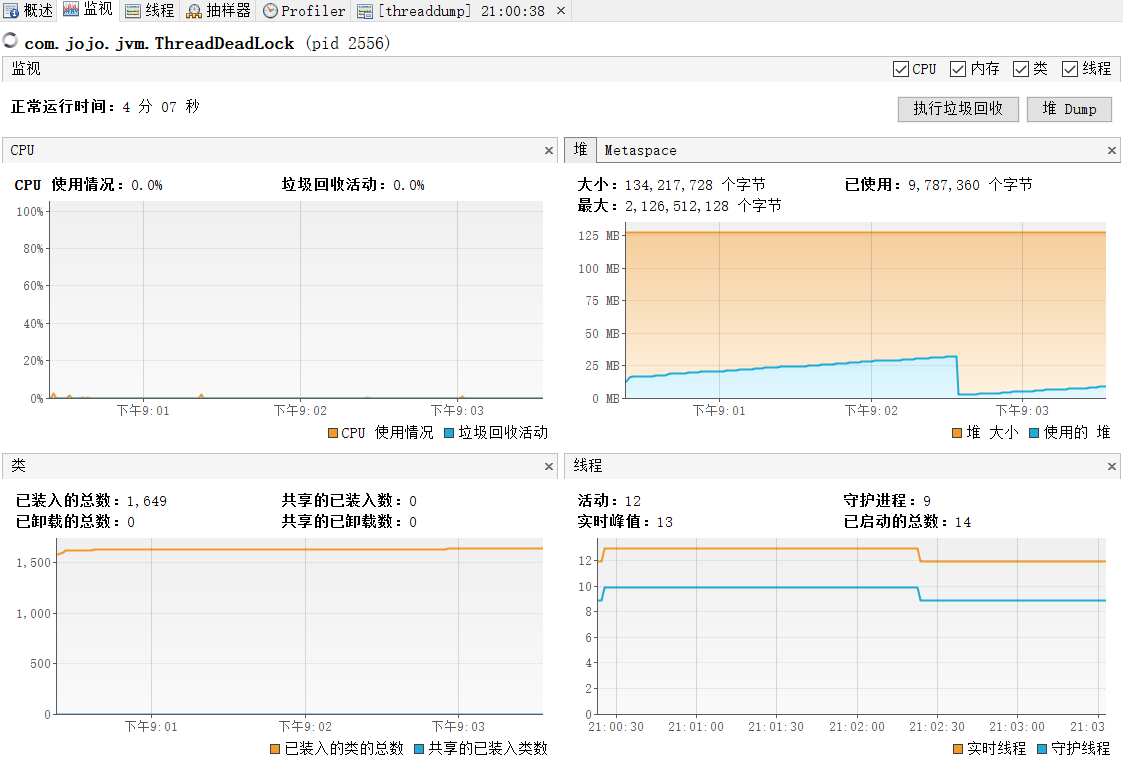The image size is (1123, 757).
Task: Click blue 守护线程 legend swatch
Action: pyautogui.click(x=1042, y=748)
